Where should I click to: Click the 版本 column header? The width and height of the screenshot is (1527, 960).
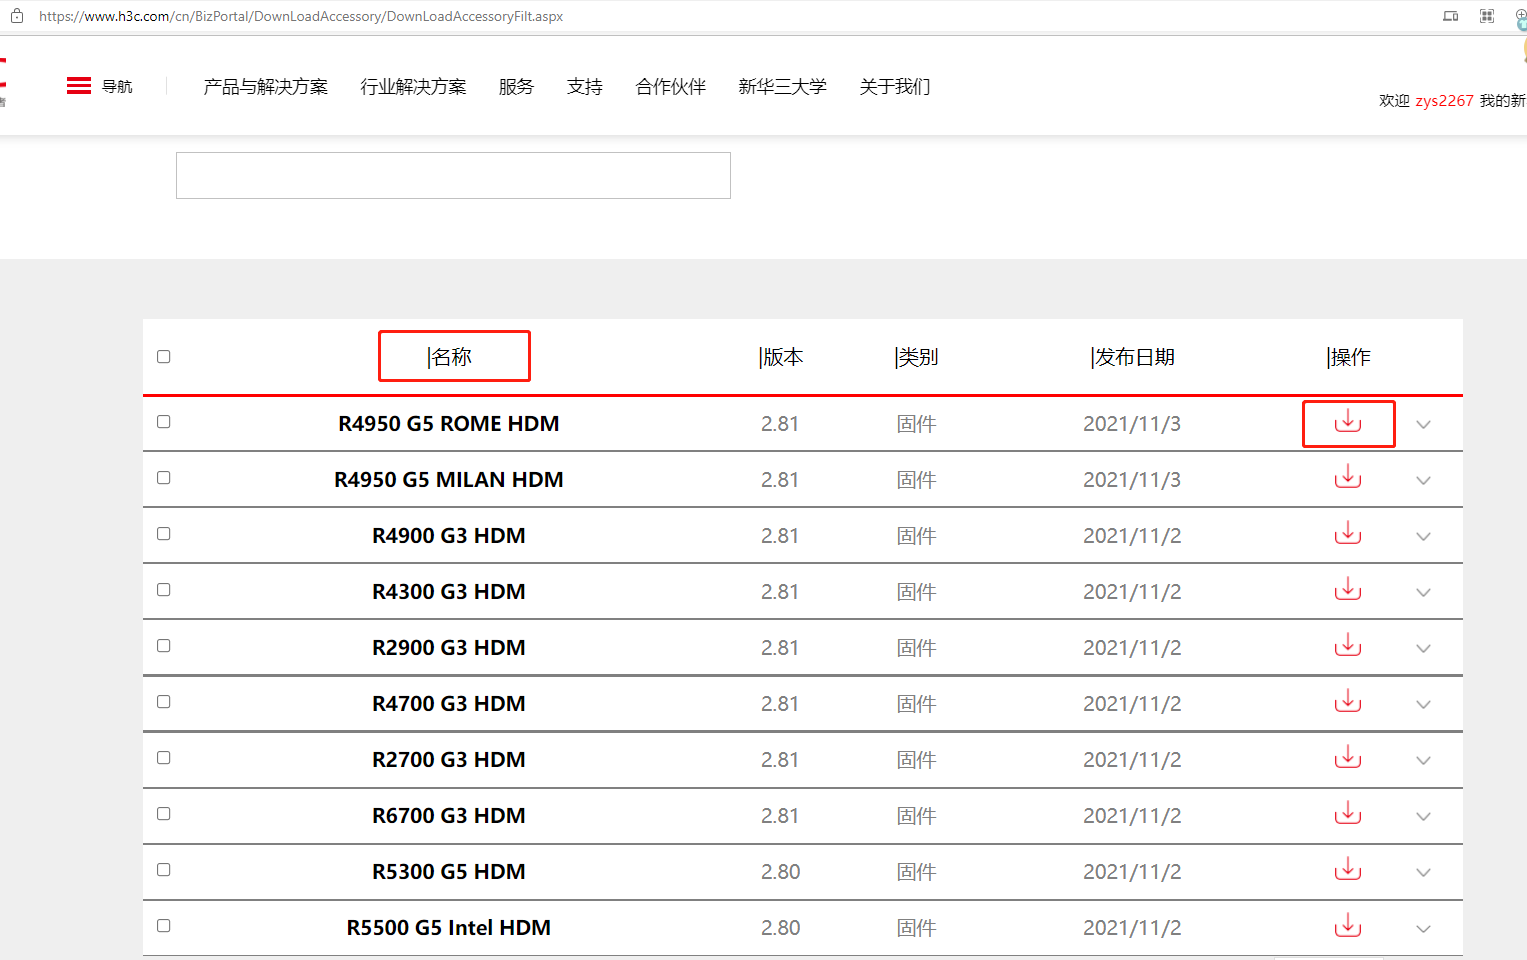pos(783,357)
